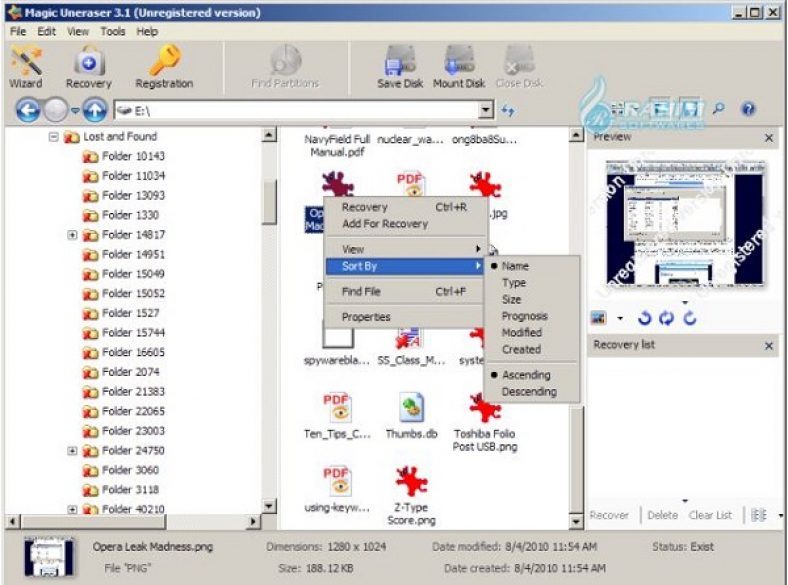Rotate preview image clockwise
Screen dimensions: 788x585
click(690, 318)
